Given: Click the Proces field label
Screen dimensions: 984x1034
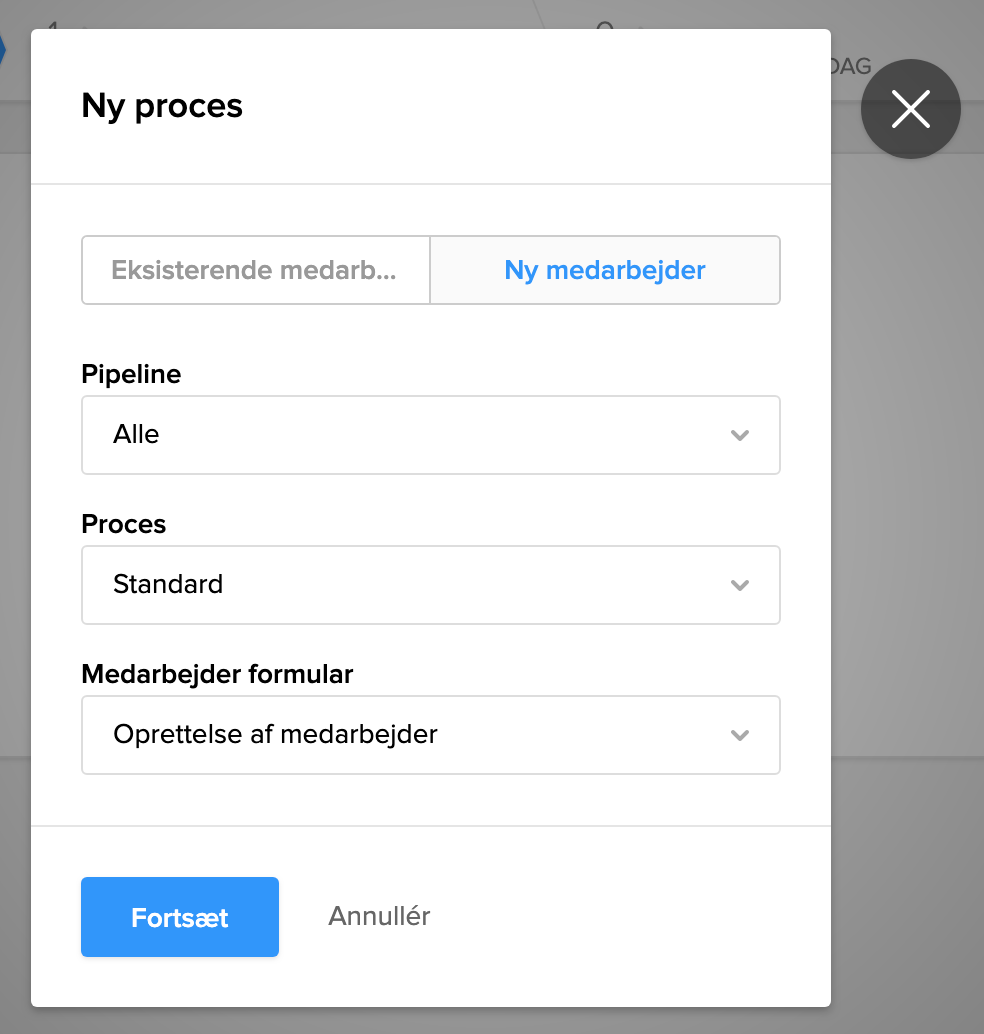Looking at the screenshot, I should click(123, 524).
